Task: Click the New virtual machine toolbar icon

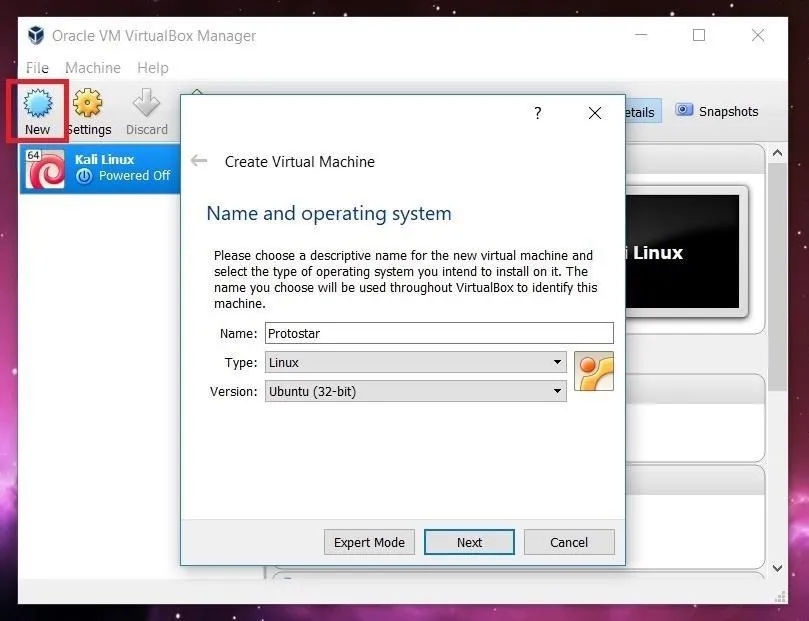Action: pyautogui.click(x=38, y=102)
